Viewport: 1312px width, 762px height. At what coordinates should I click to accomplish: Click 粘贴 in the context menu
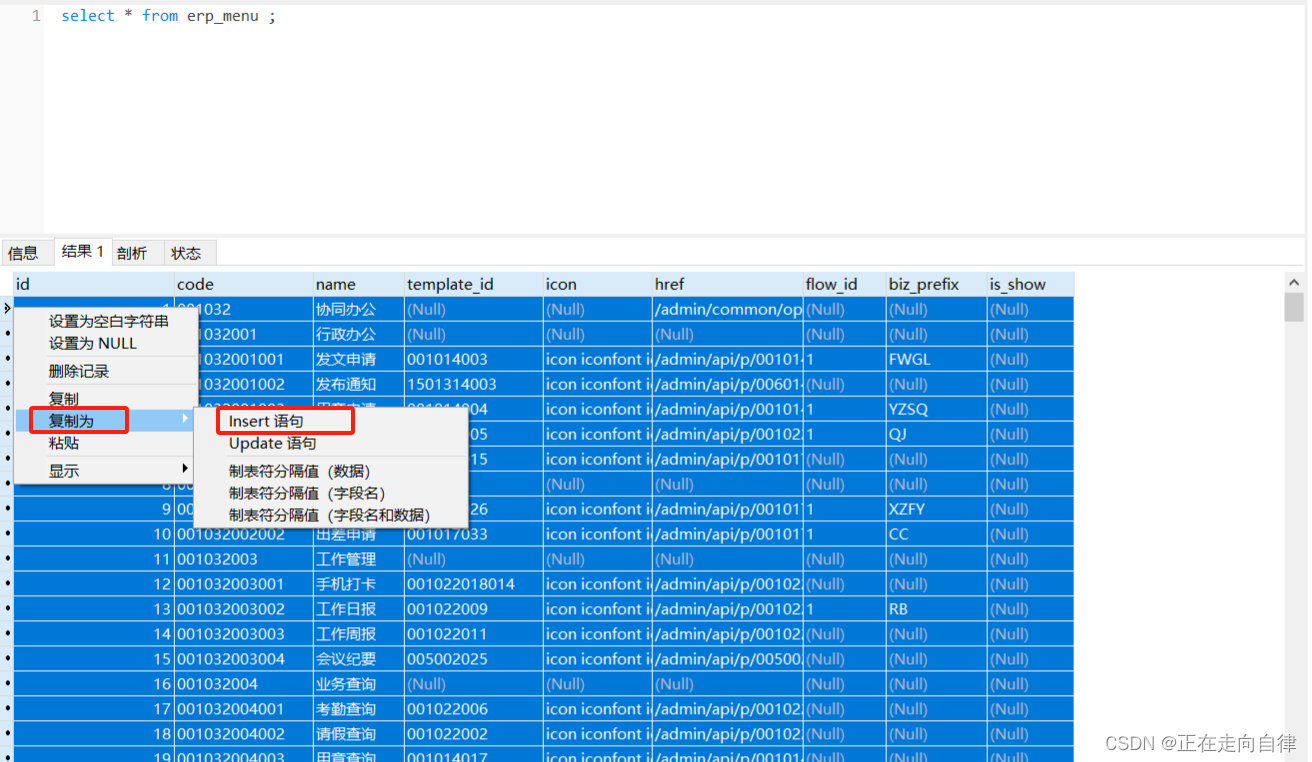coord(64,443)
